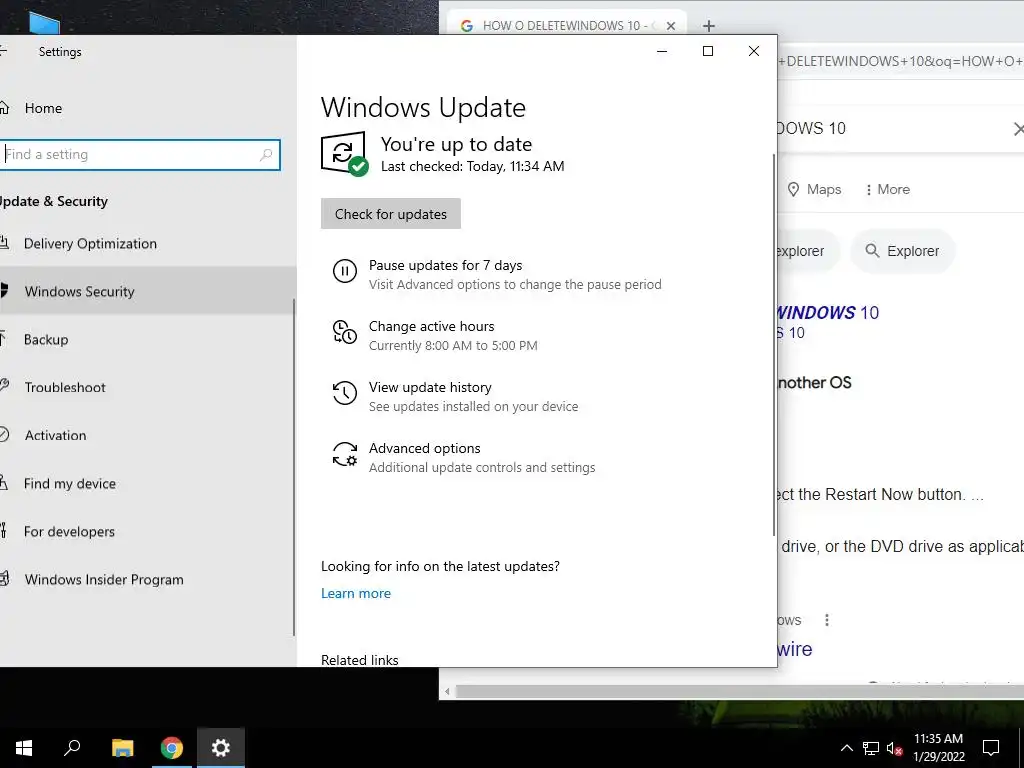The width and height of the screenshot is (1024, 768).
Task: Go to Settings Home
Action: pos(43,108)
